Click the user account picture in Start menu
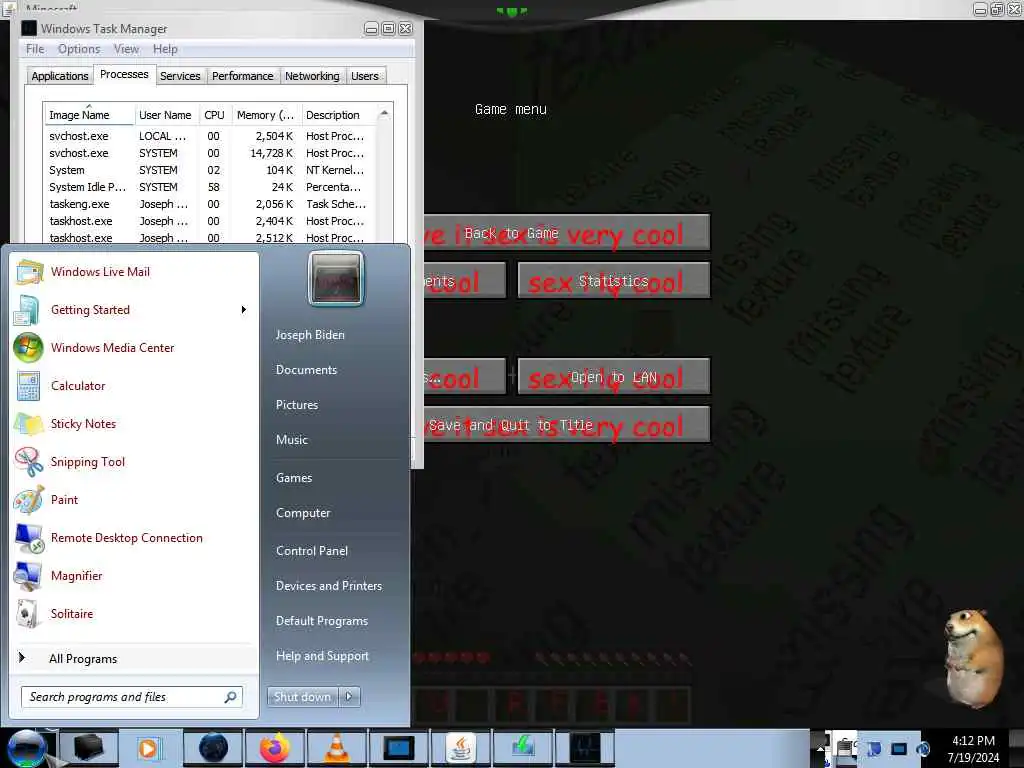The width and height of the screenshot is (1024, 768). click(336, 279)
